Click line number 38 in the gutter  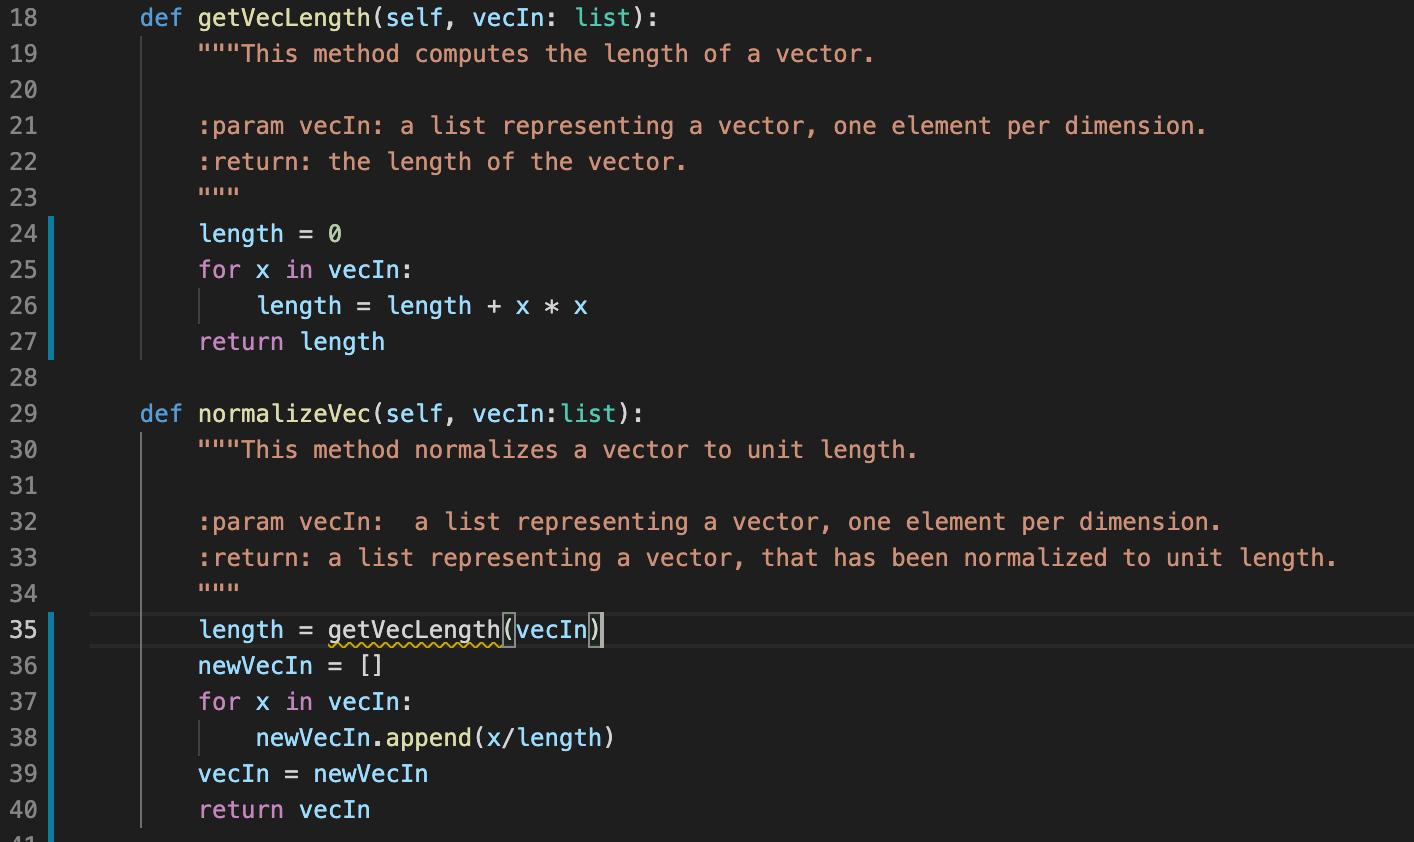tap(24, 737)
